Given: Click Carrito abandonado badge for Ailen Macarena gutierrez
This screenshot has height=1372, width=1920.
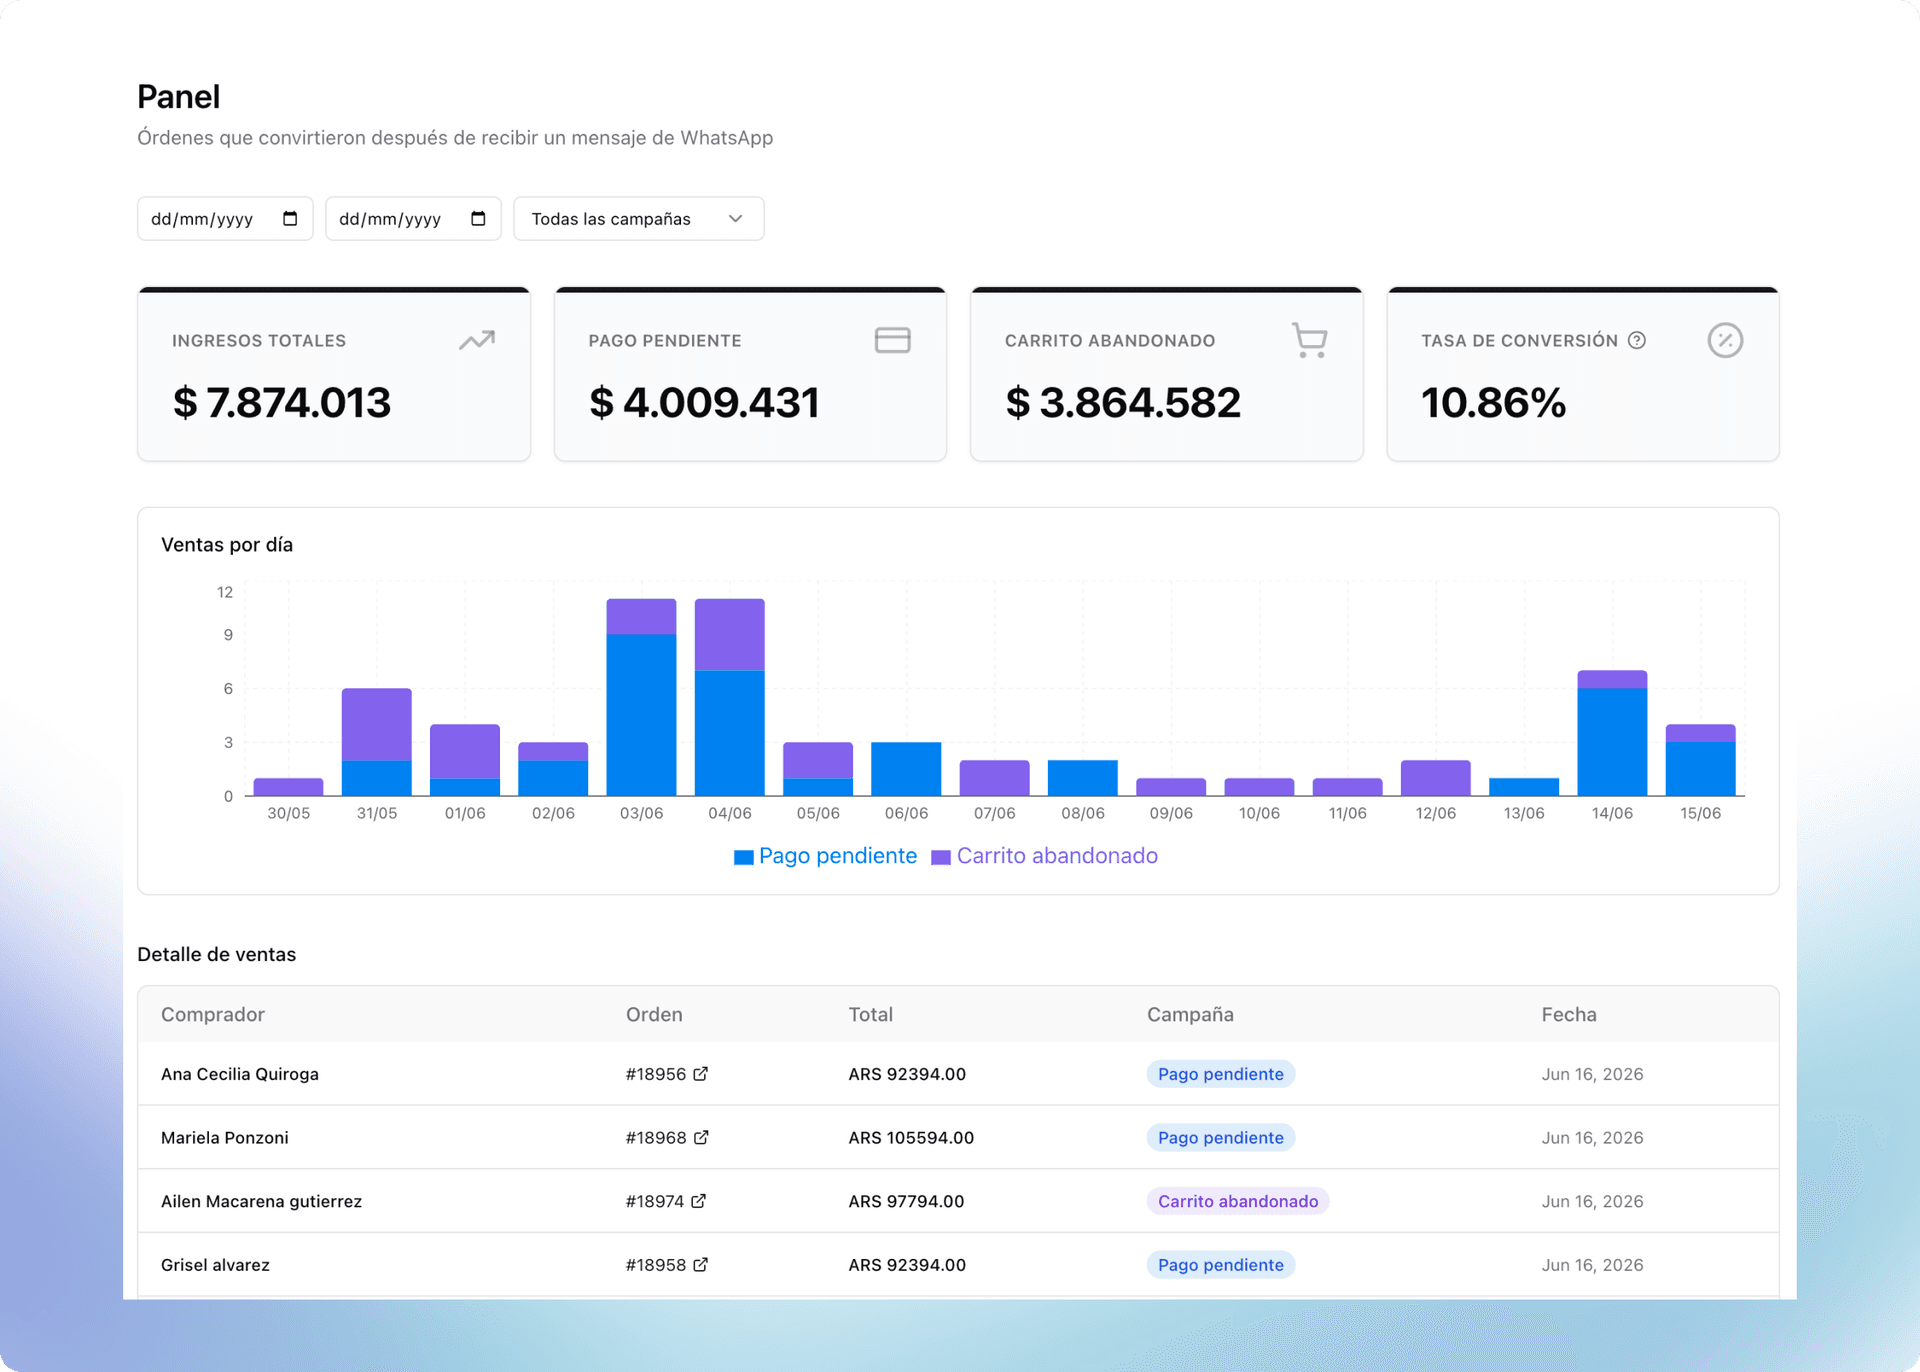Looking at the screenshot, I should (1238, 1201).
